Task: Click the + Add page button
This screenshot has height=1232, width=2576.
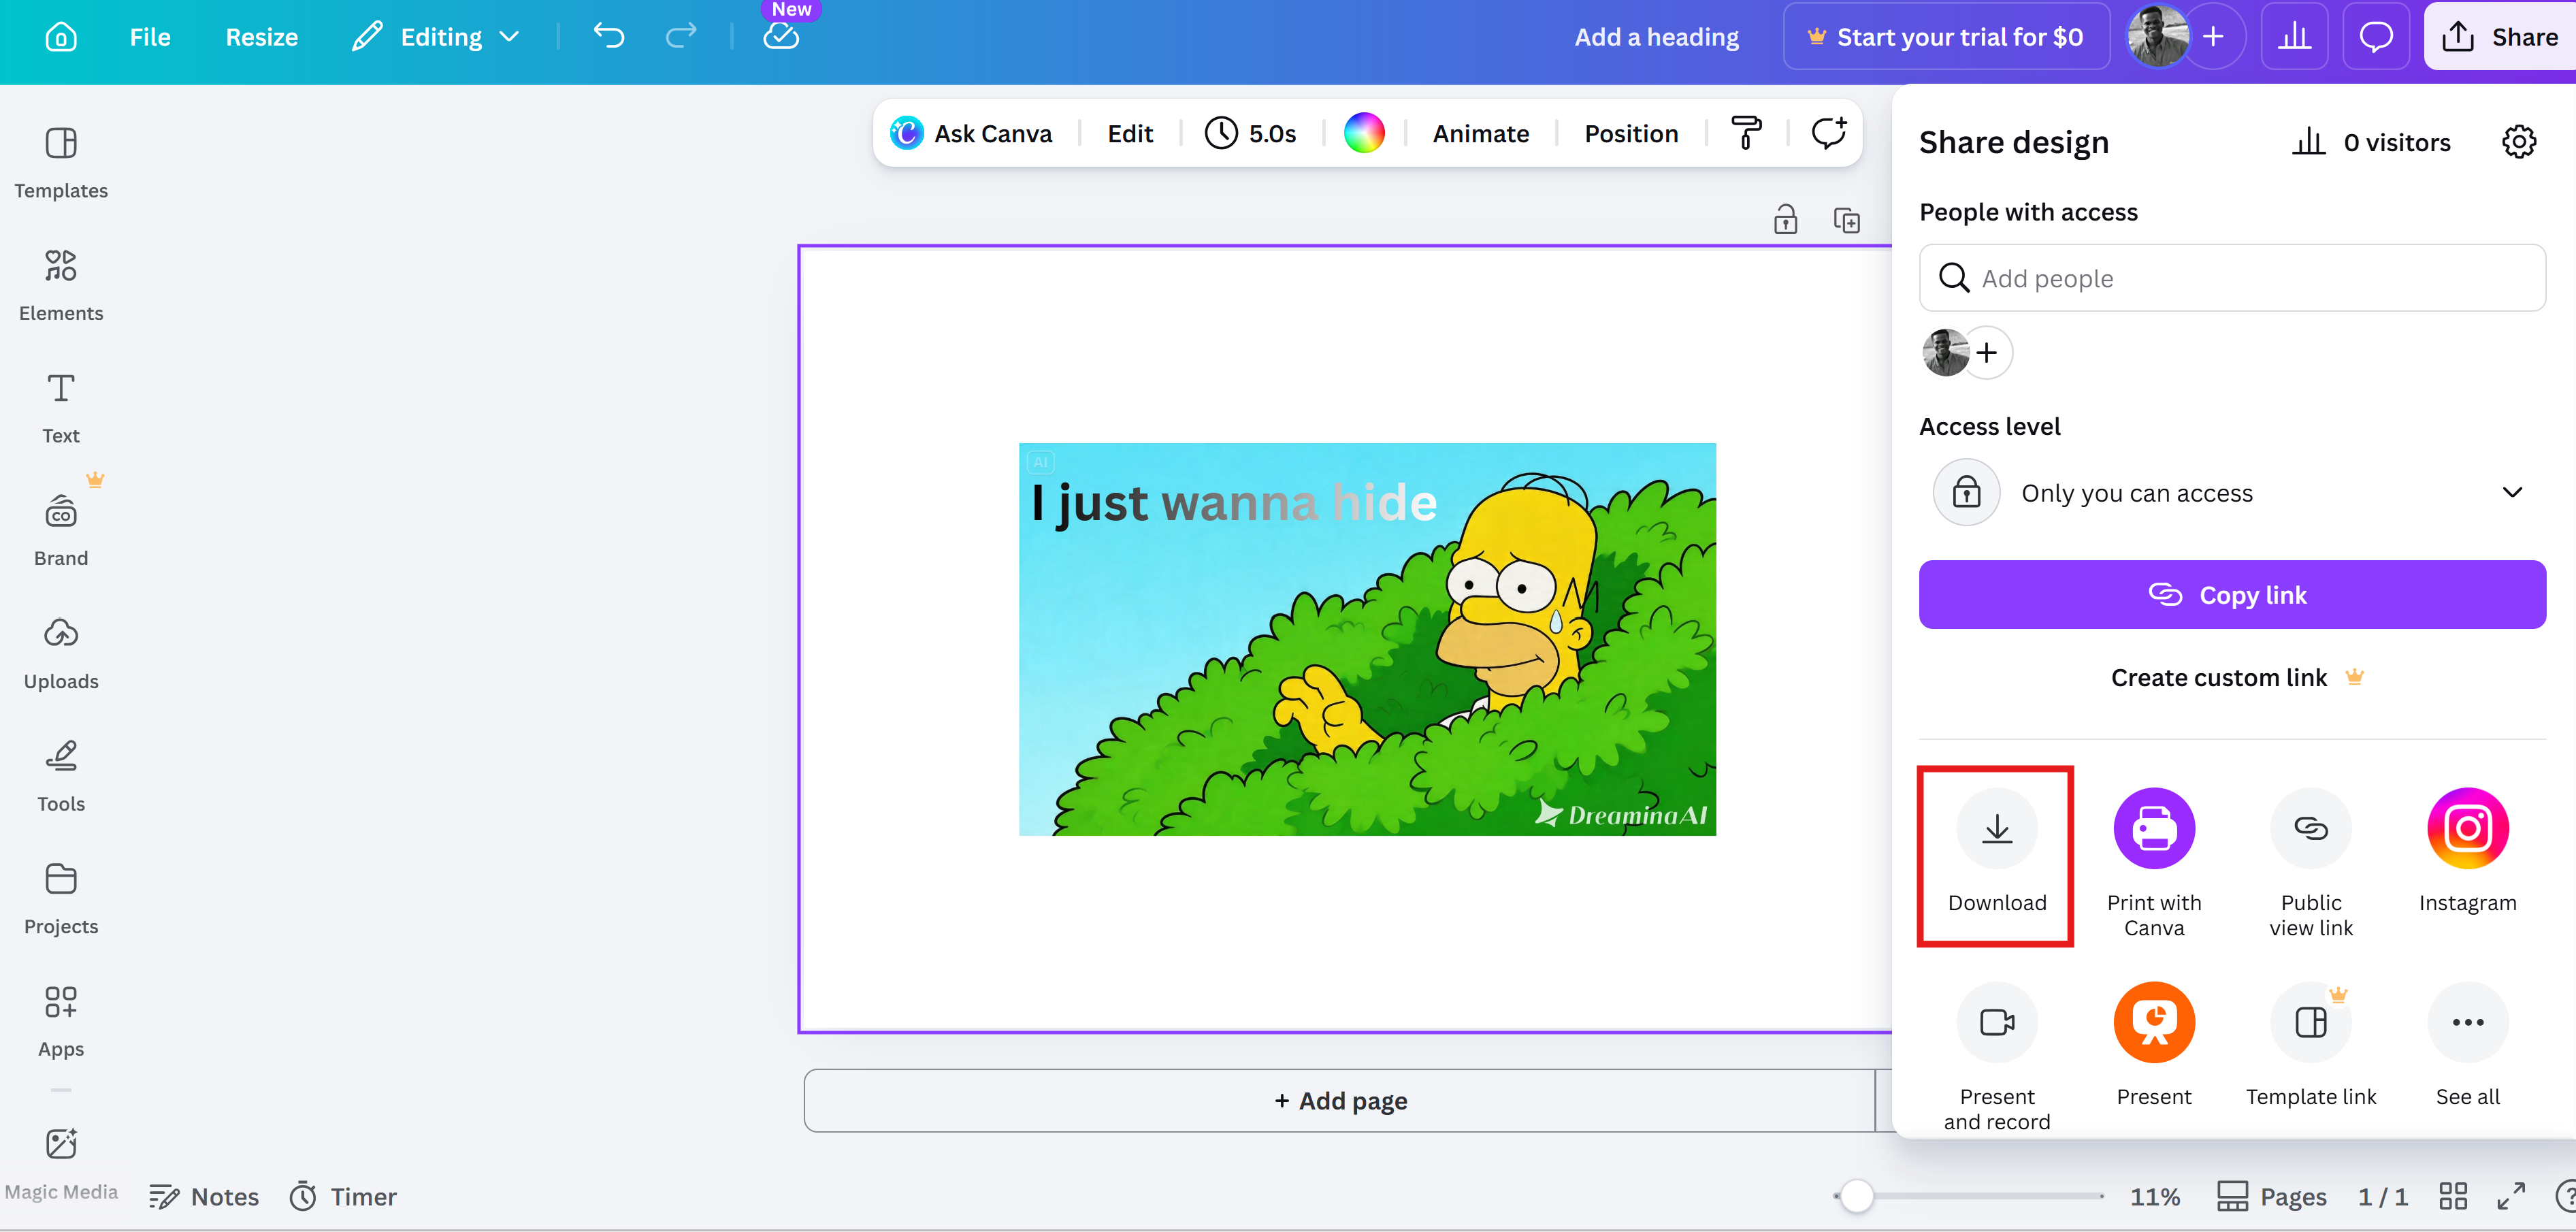Action: click(x=1340, y=1100)
